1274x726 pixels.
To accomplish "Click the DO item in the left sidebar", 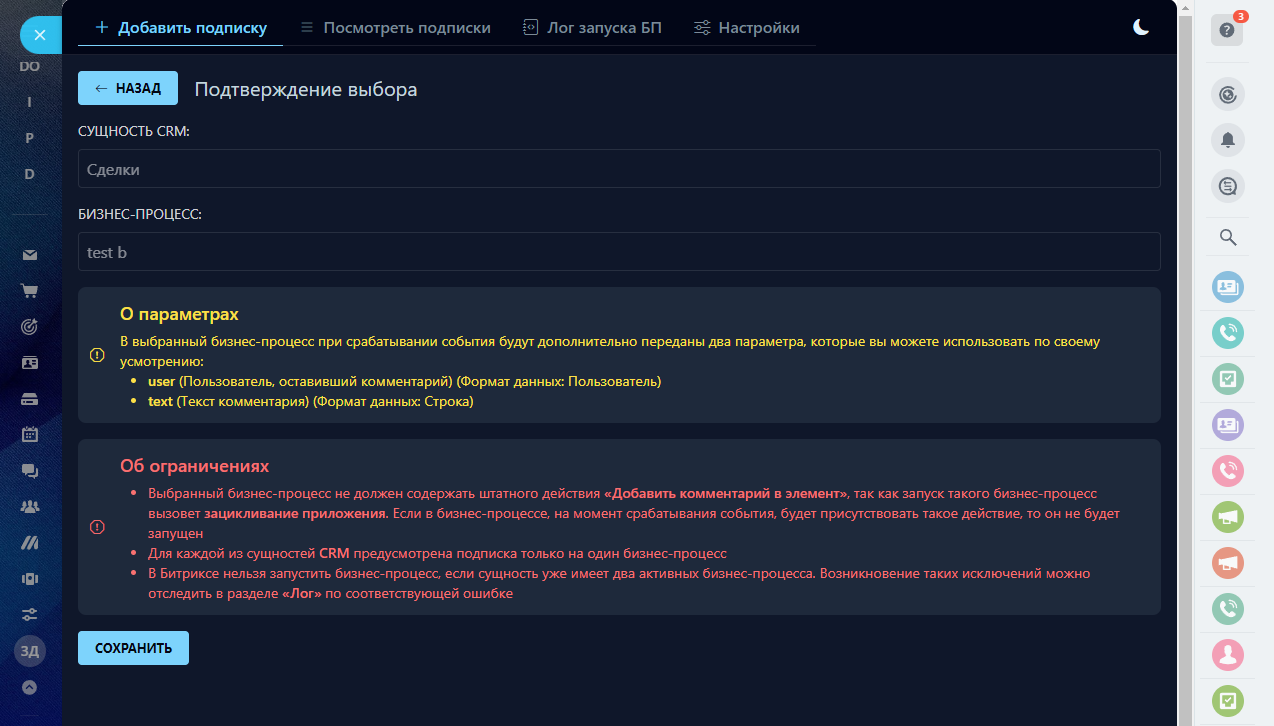I will pos(30,66).
